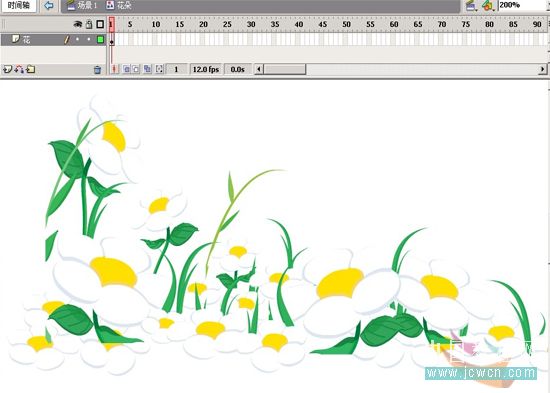Select the 花 layer
The height and width of the screenshot is (393, 550).
click(53, 40)
